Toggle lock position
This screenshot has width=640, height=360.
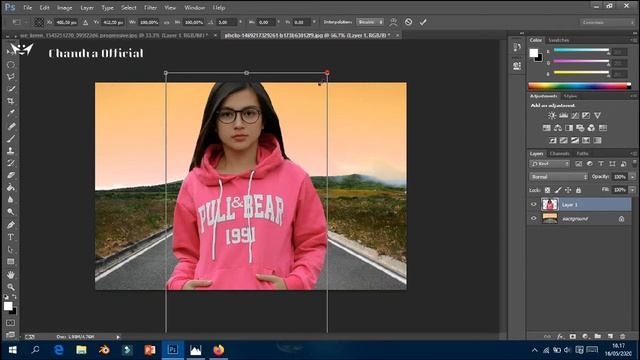(x=568, y=190)
